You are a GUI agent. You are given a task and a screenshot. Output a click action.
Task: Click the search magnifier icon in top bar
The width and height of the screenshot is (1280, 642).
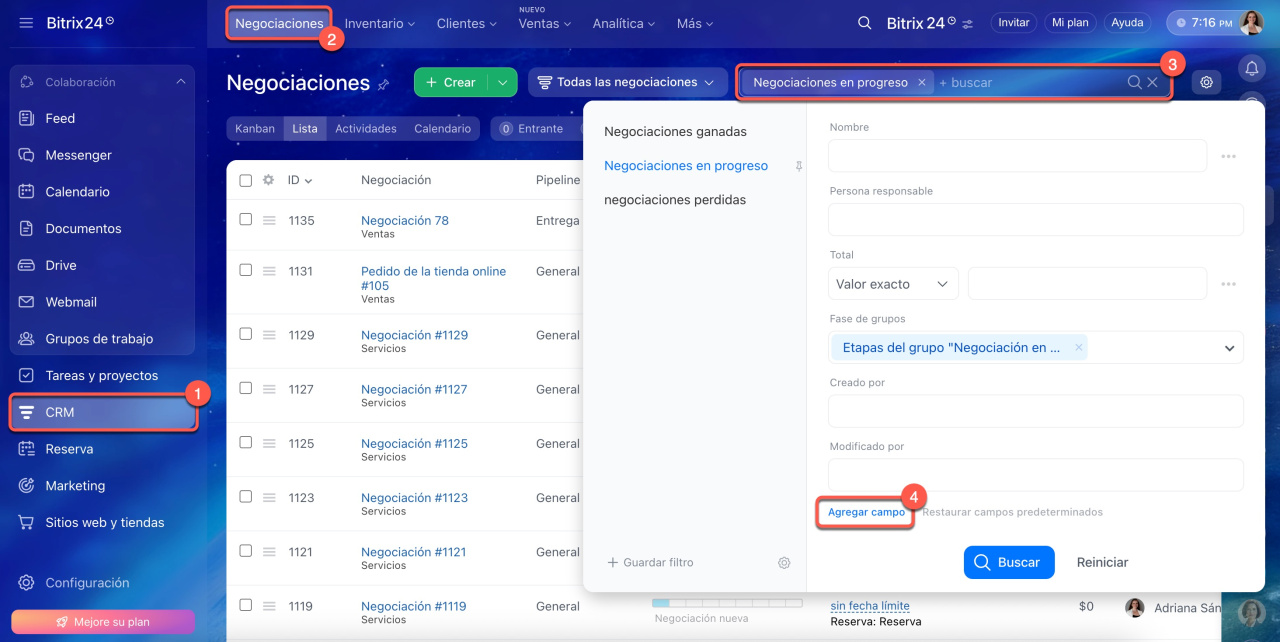pyautogui.click(x=864, y=23)
